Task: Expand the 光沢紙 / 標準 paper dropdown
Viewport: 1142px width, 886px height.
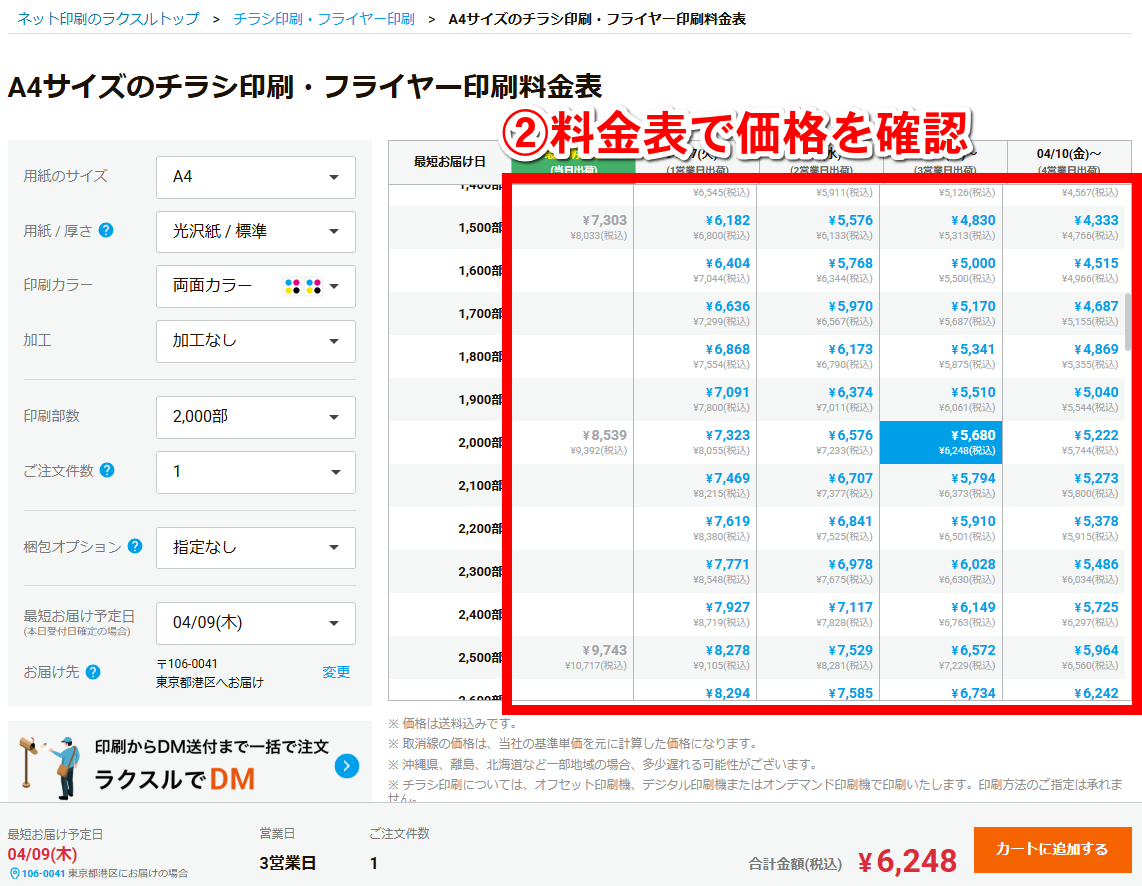Action: [x=255, y=232]
